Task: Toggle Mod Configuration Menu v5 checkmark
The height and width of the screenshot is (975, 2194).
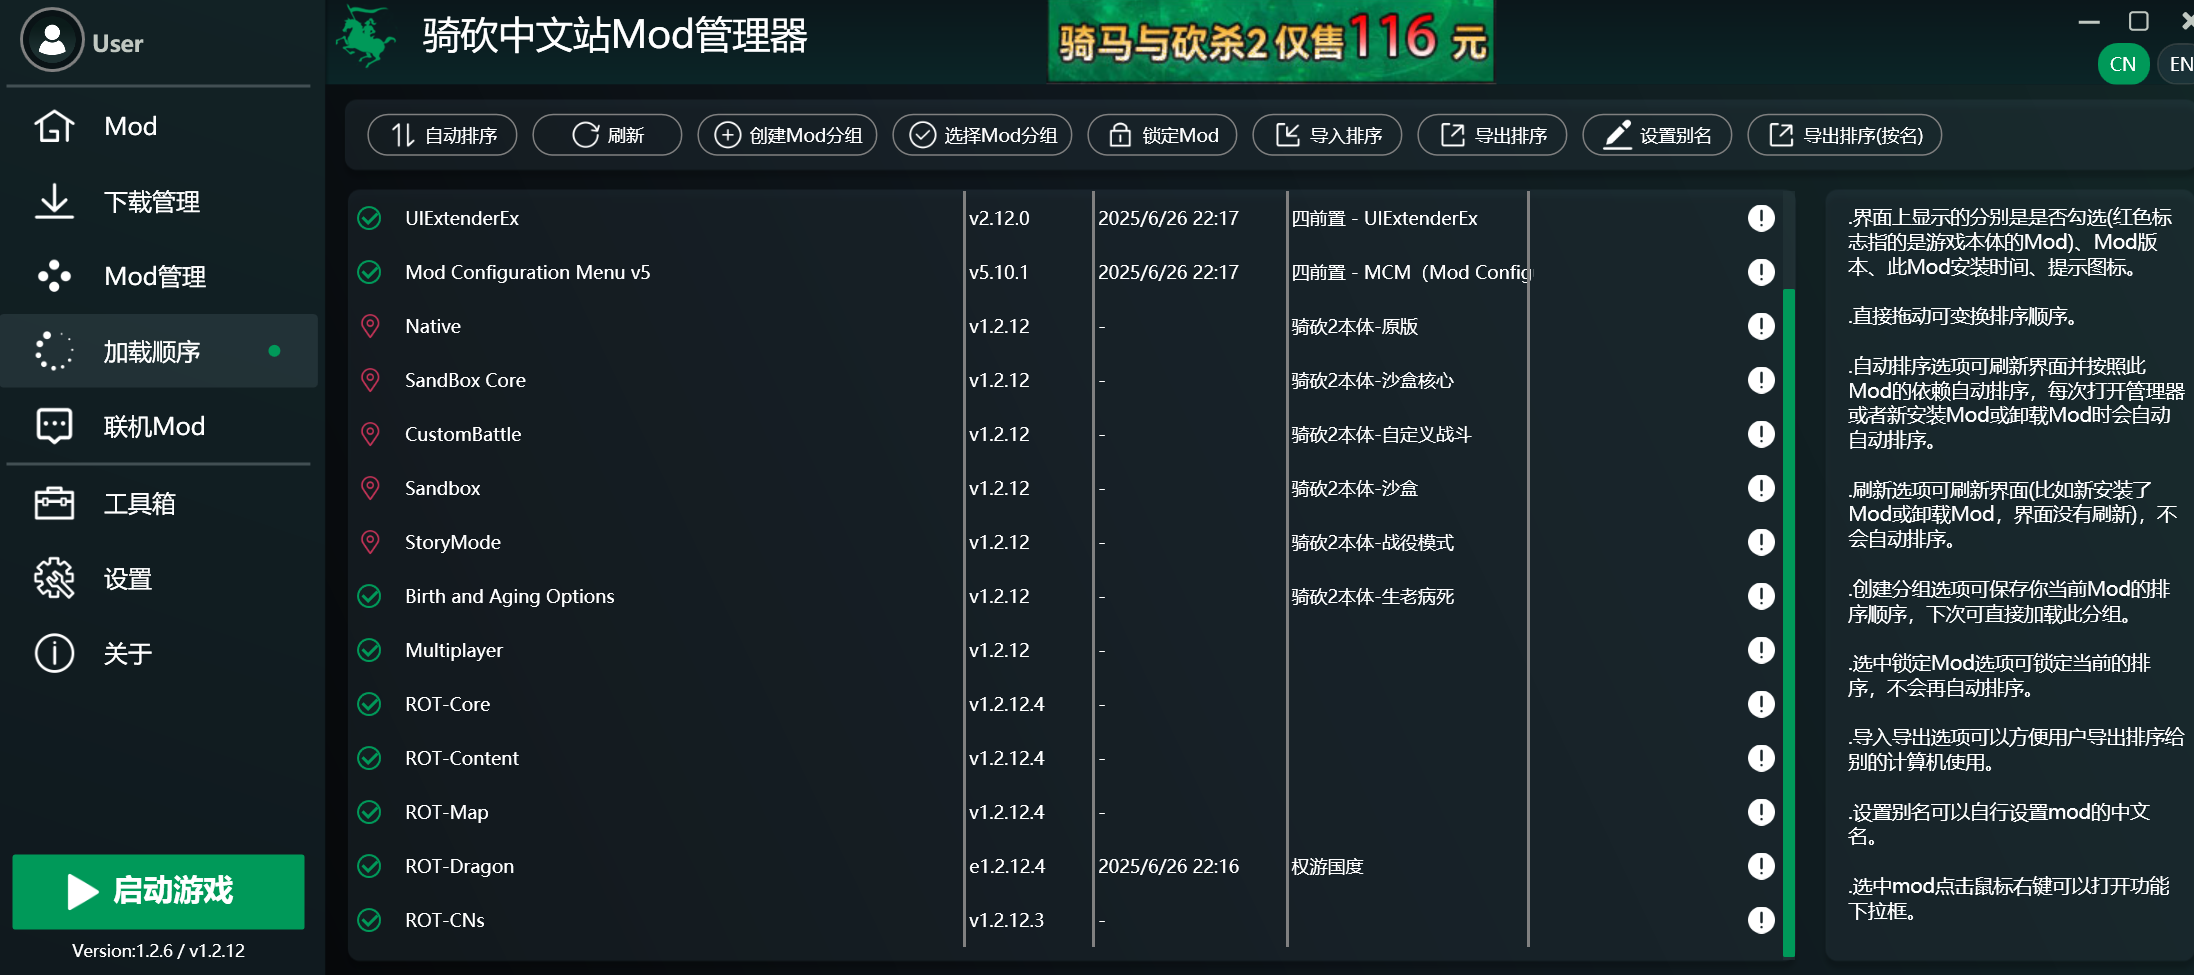Action: 370,272
